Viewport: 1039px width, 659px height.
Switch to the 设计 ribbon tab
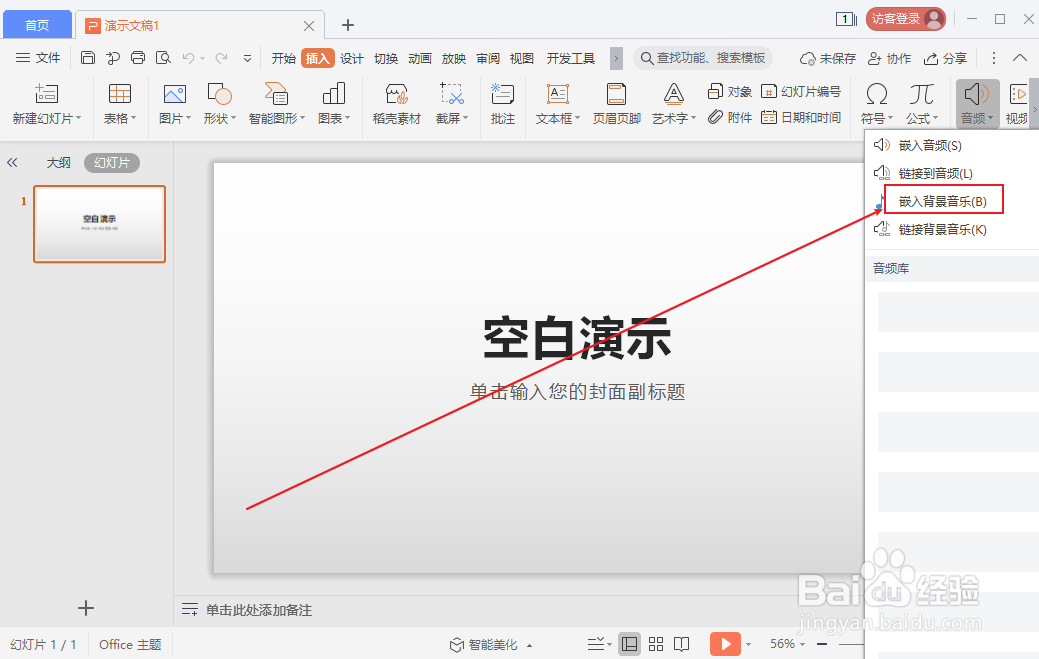point(351,58)
